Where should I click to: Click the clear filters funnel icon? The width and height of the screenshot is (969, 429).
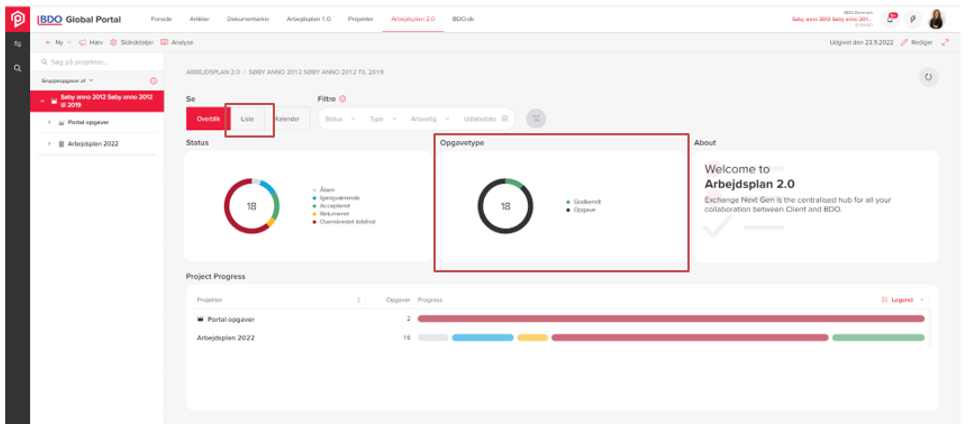tap(536, 119)
